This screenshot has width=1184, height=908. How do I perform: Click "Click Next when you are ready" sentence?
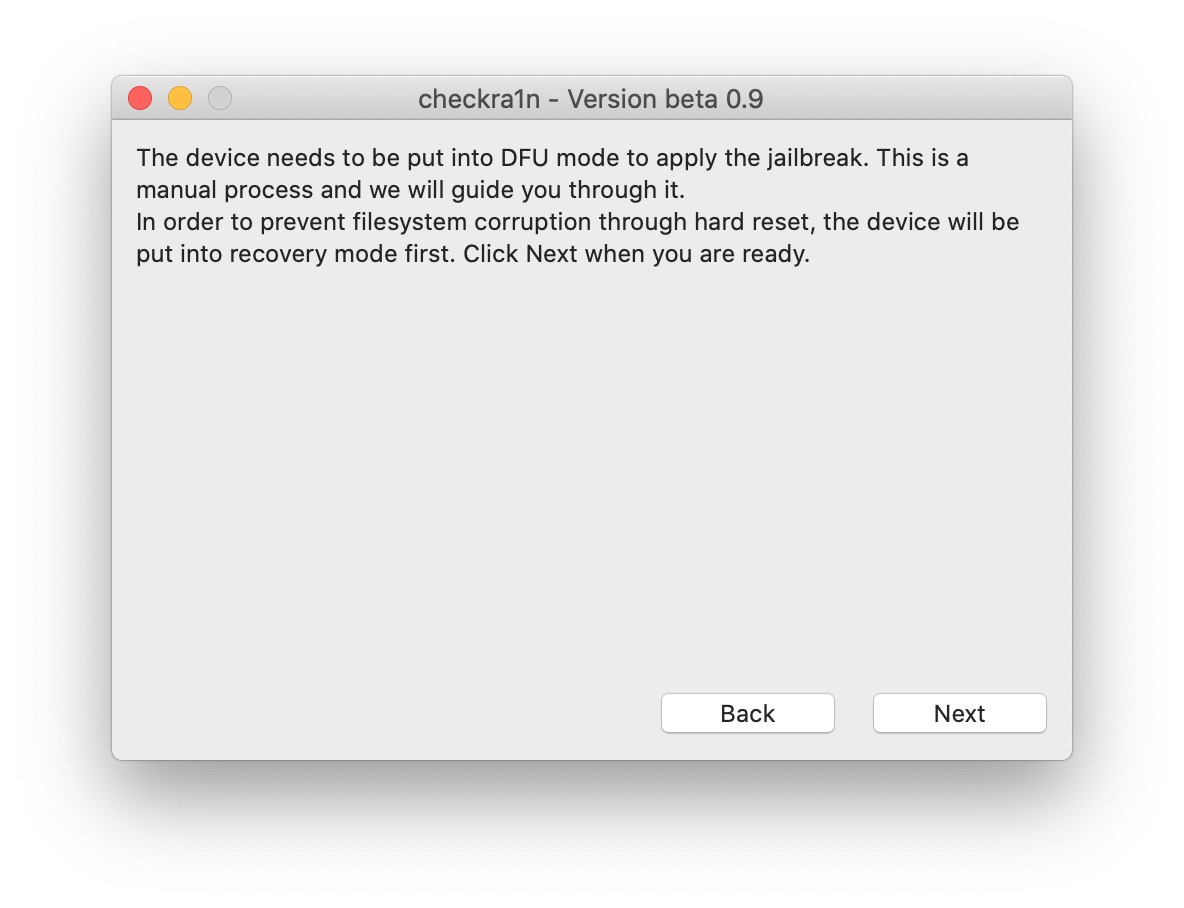point(636,254)
